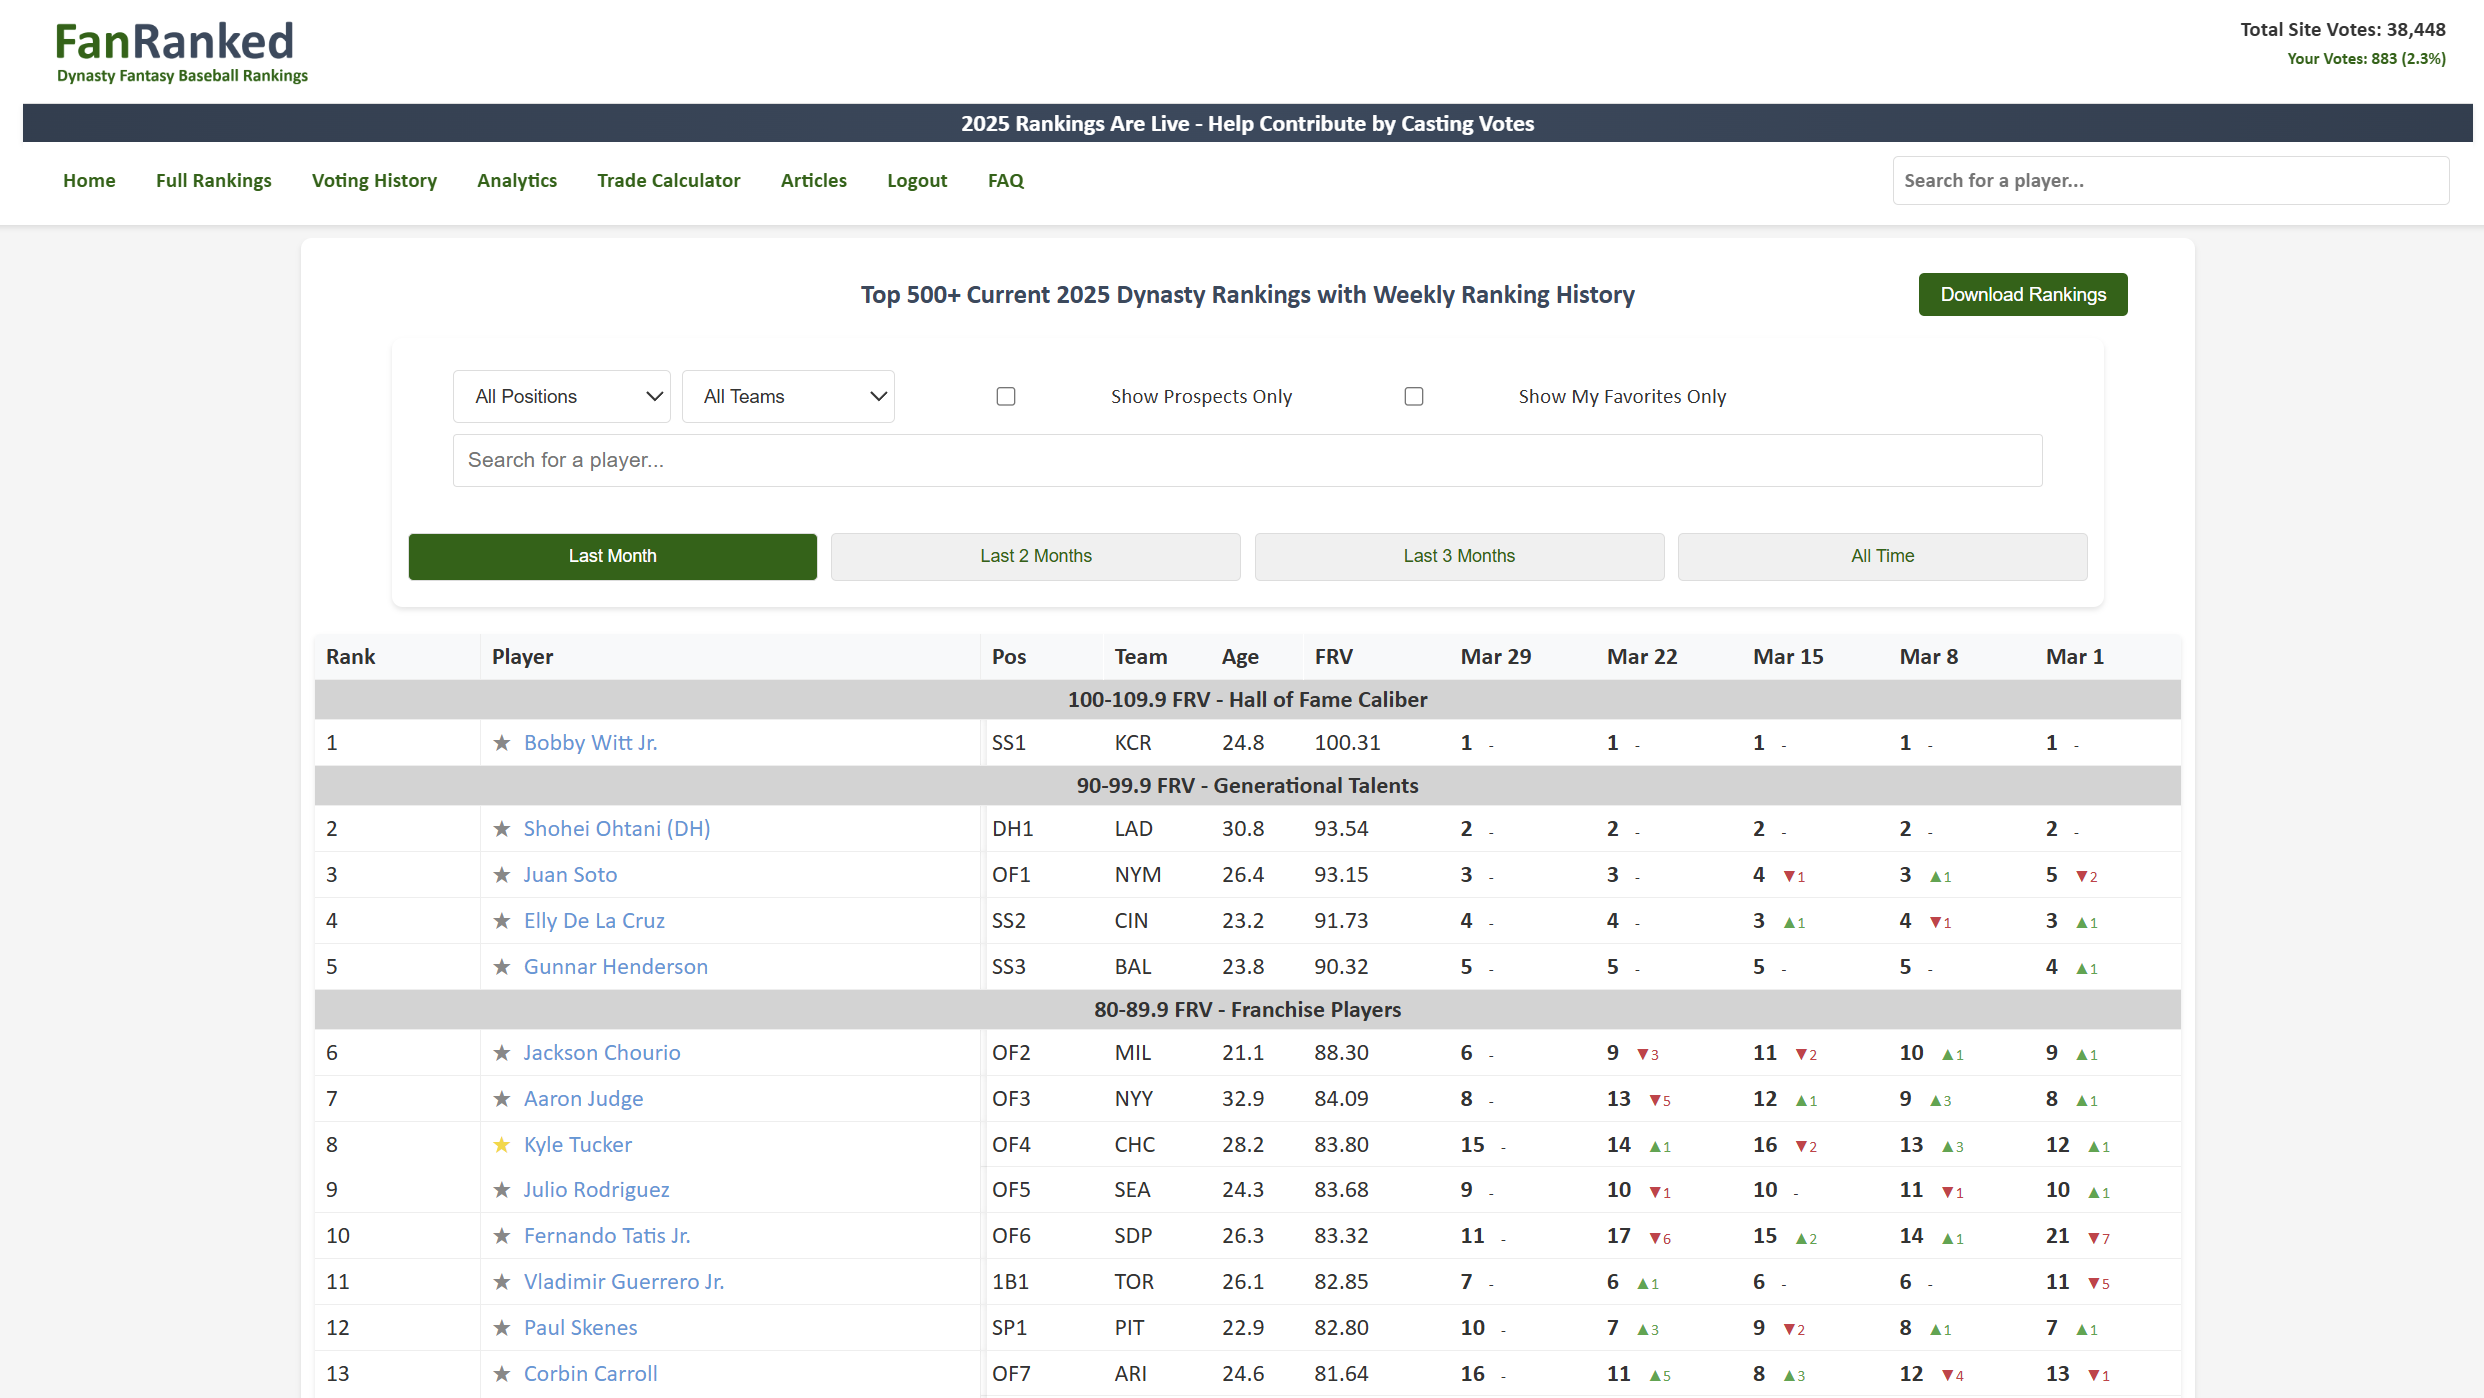Open Gunnar Henderson player link
The image size is (2484, 1398).
615,967
